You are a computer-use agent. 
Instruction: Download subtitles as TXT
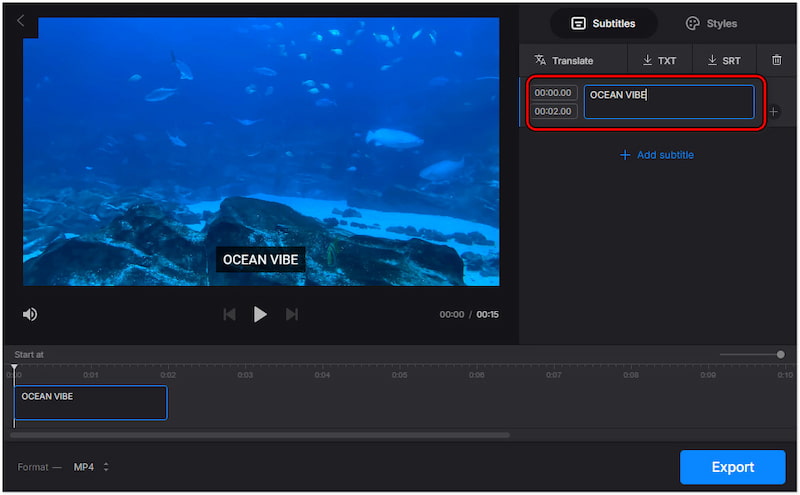pos(659,61)
